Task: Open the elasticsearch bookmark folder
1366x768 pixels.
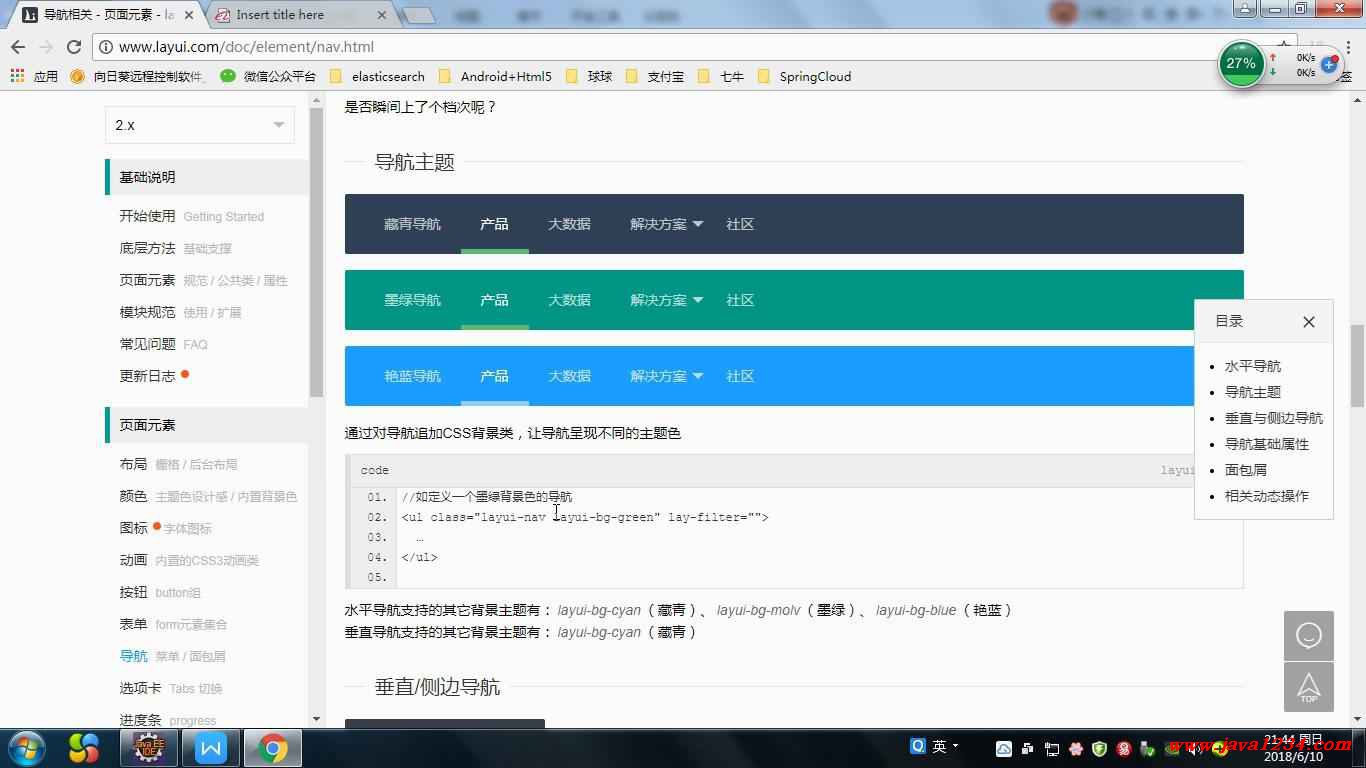Action: pyautogui.click(x=377, y=76)
